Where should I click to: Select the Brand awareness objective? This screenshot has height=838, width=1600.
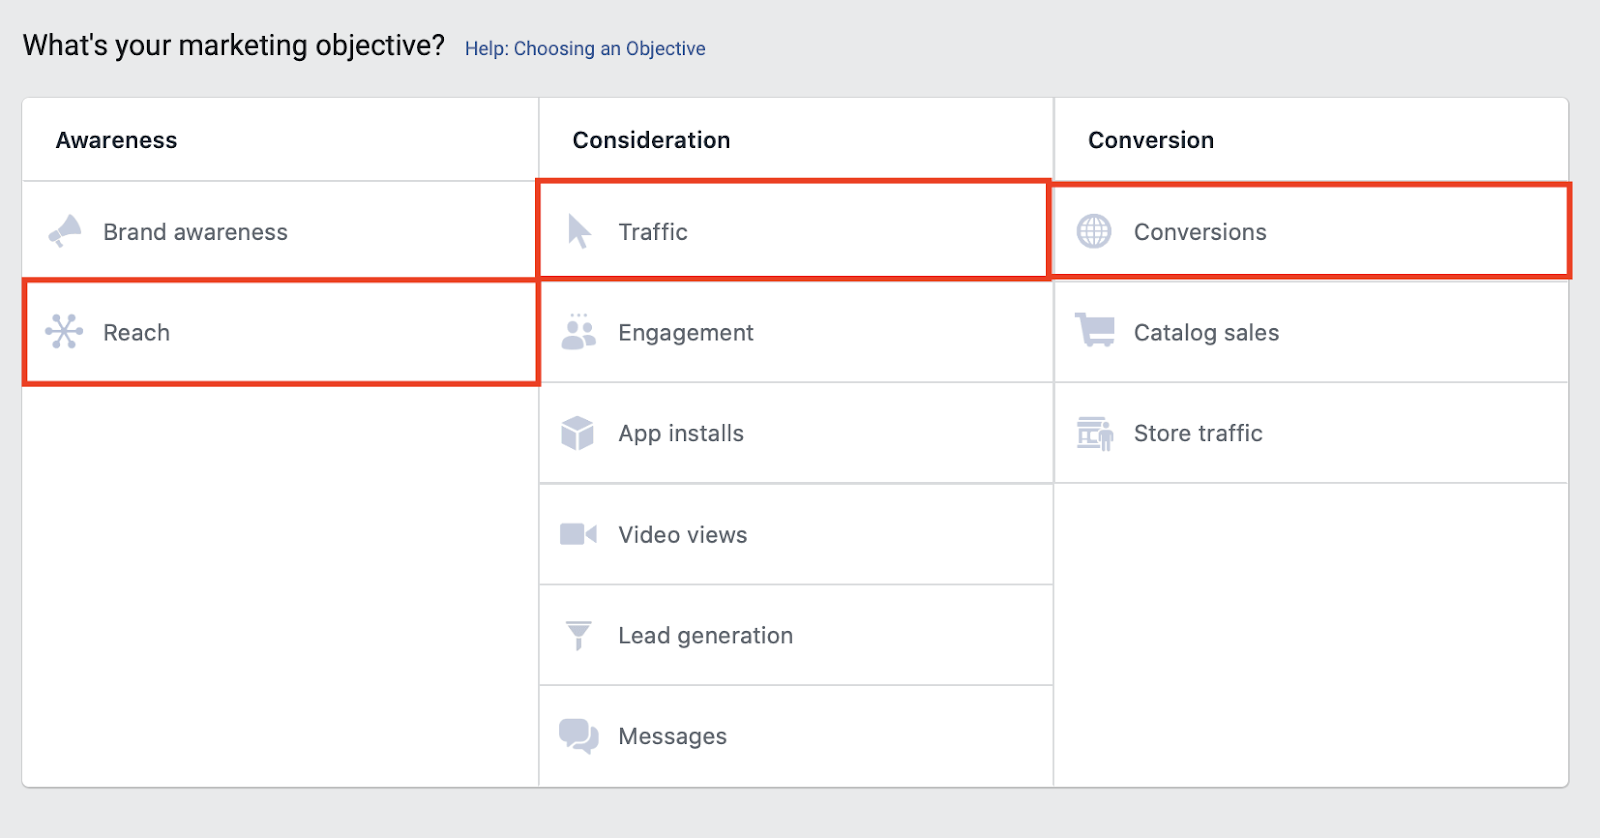coord(195,232)
